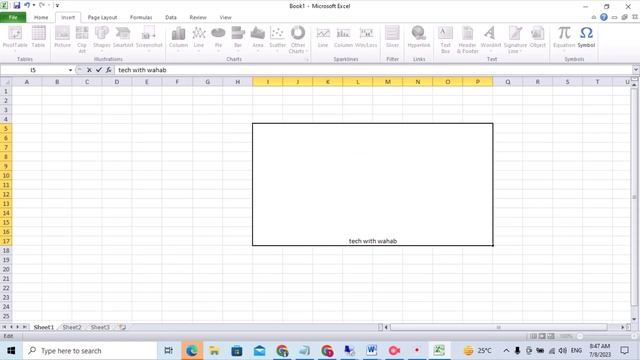Viewport: 640px width, 360px height.
Task: Open the Area chart gallery
Action: pyautogui.click(x=258, y=38)
